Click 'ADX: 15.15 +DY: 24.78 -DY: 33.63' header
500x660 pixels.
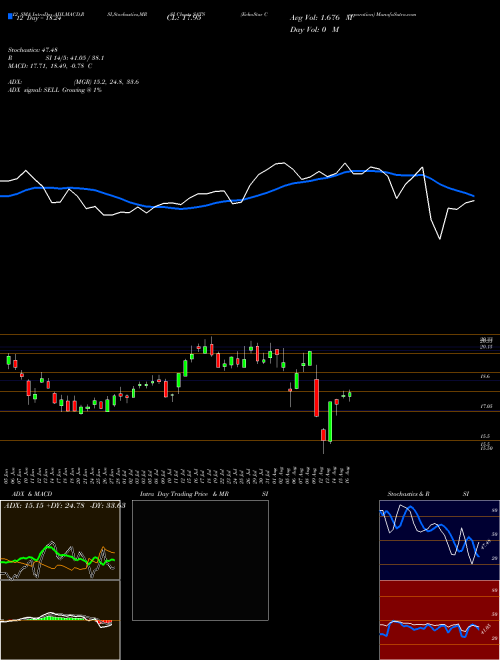[x=65, y=506]
